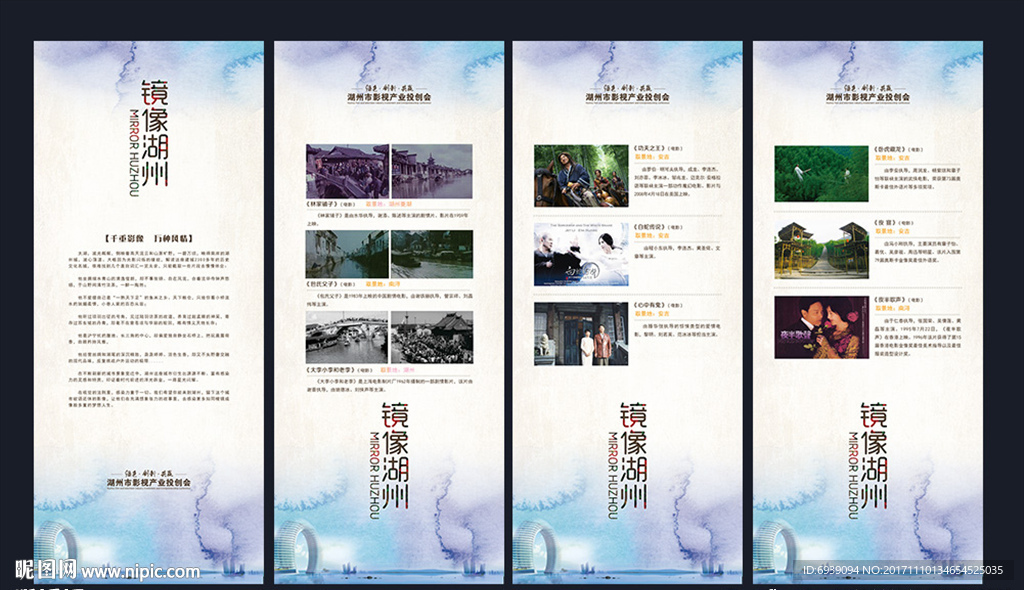
Task: Open the 白蛇传说 movie poster image
Action: click(x=581, y=254)
